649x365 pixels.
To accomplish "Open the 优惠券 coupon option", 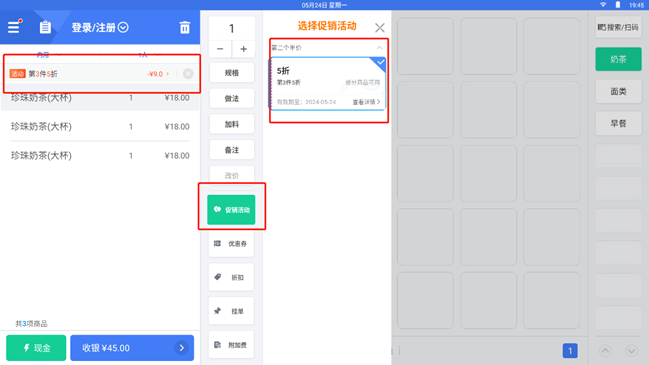I will click(231, 244).
